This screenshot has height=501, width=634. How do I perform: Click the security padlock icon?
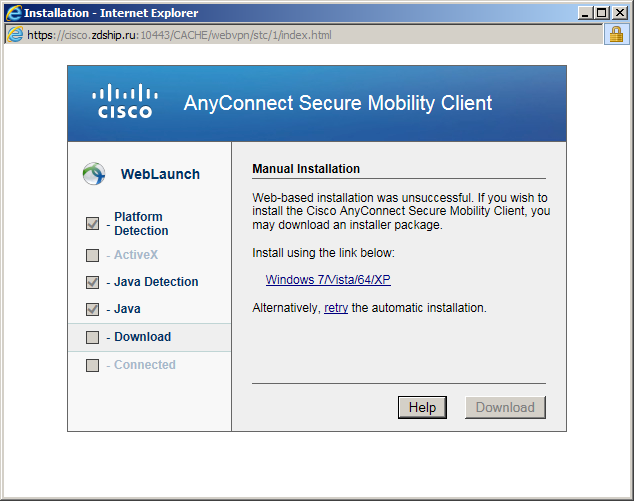(x=616, y=35)
